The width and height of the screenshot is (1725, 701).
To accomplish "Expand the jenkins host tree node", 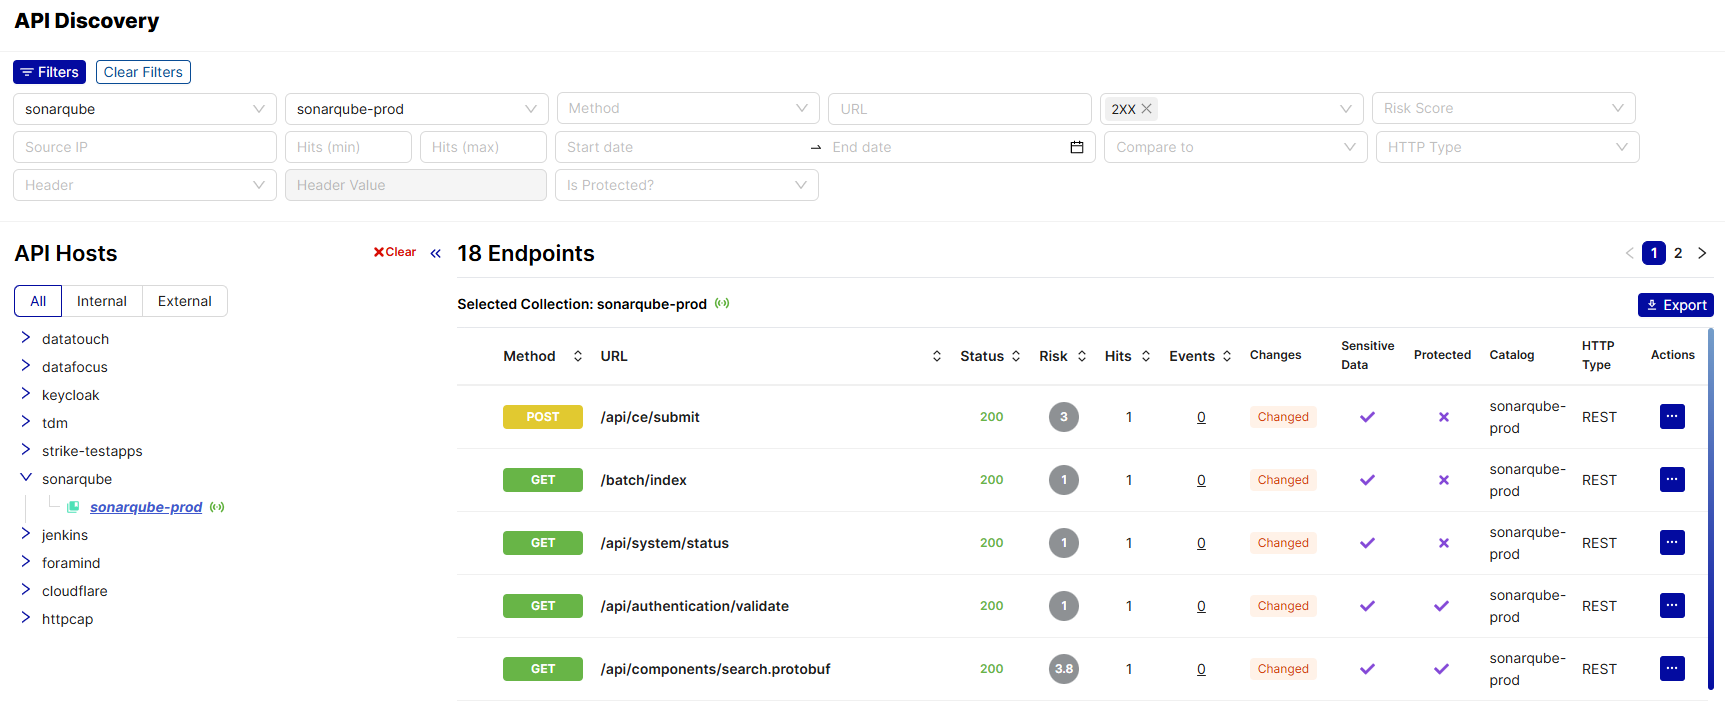I will (x=26, y=534).
